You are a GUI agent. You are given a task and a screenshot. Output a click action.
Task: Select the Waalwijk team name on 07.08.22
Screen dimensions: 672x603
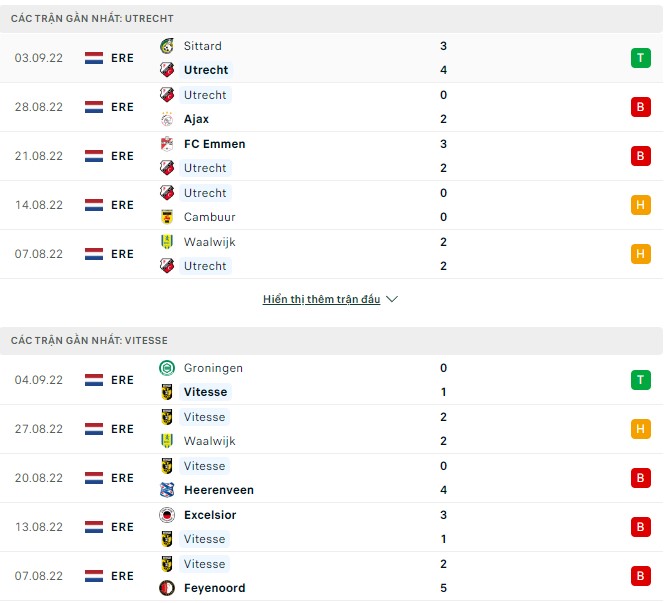coord(209,242)
